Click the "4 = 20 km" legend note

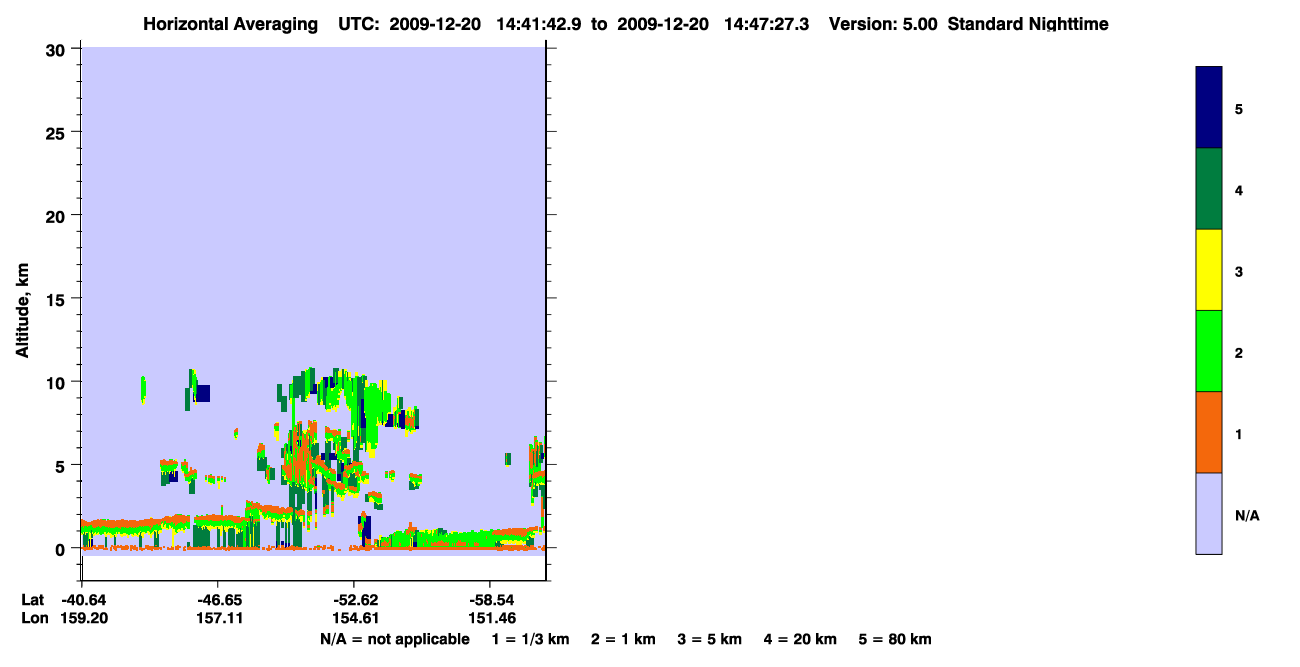tap(800, 639)
